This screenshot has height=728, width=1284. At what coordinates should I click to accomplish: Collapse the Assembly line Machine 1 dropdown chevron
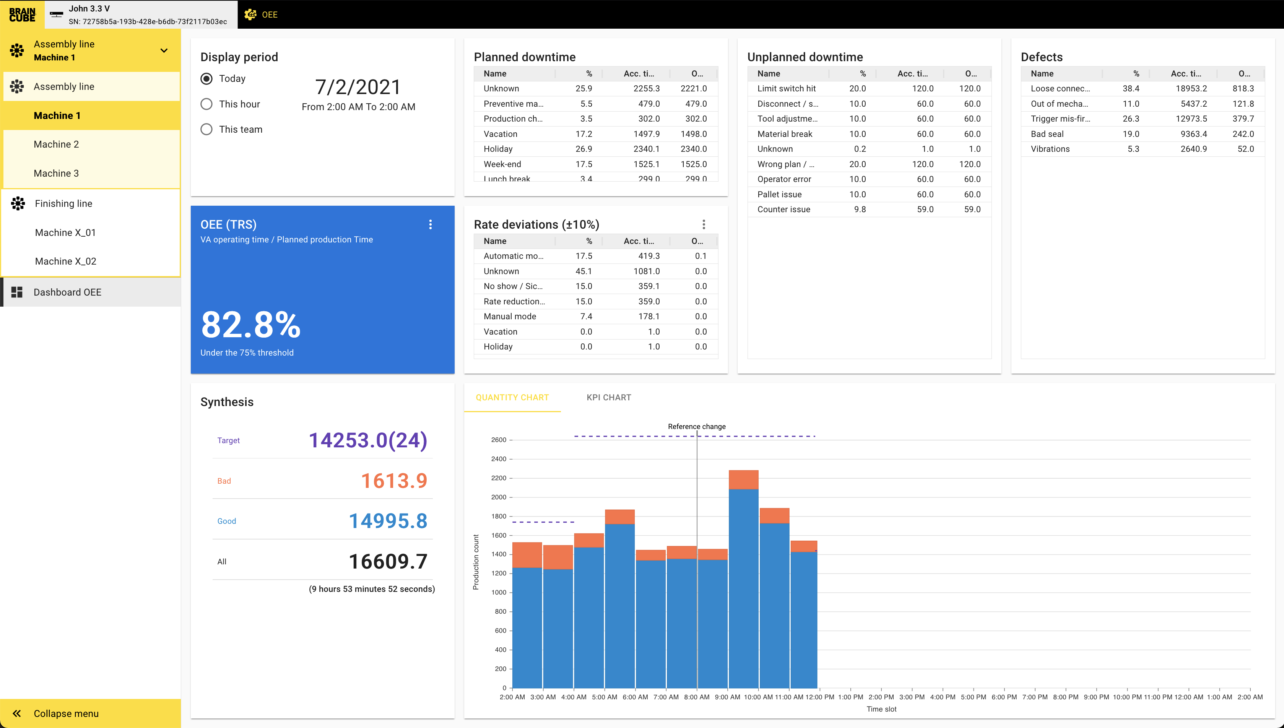click(x=164, y=50)
